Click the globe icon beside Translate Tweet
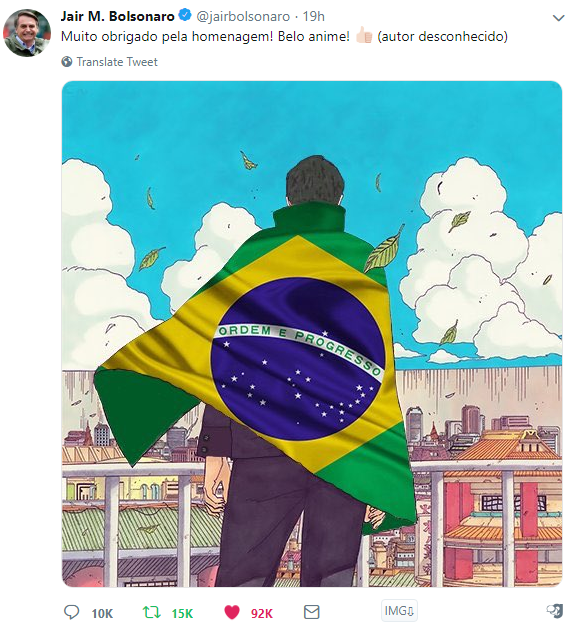571x628 pixels. click(67, 62)
